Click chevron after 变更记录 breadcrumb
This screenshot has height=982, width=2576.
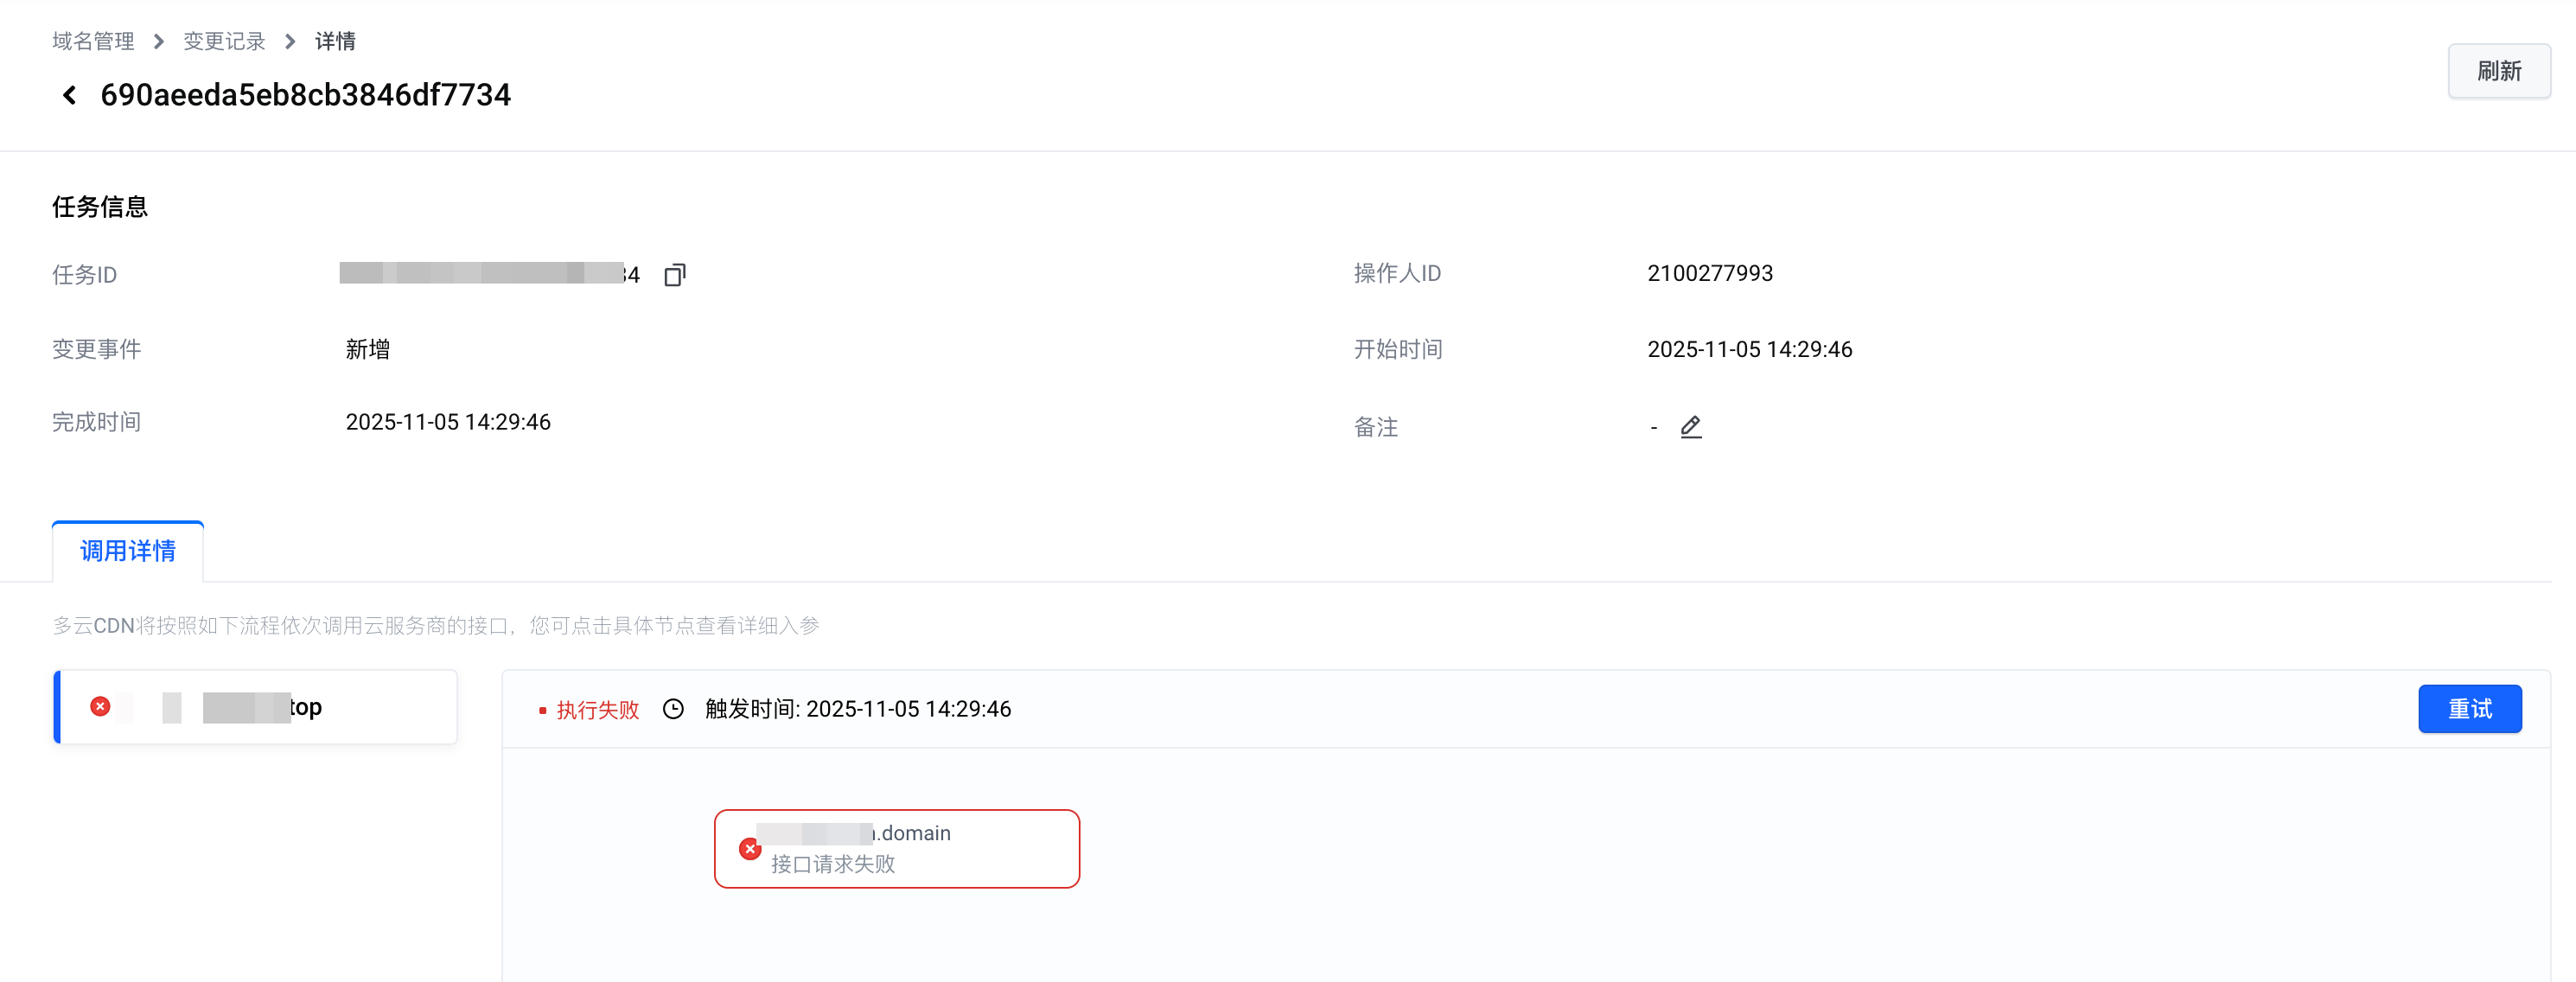(290, 41)
